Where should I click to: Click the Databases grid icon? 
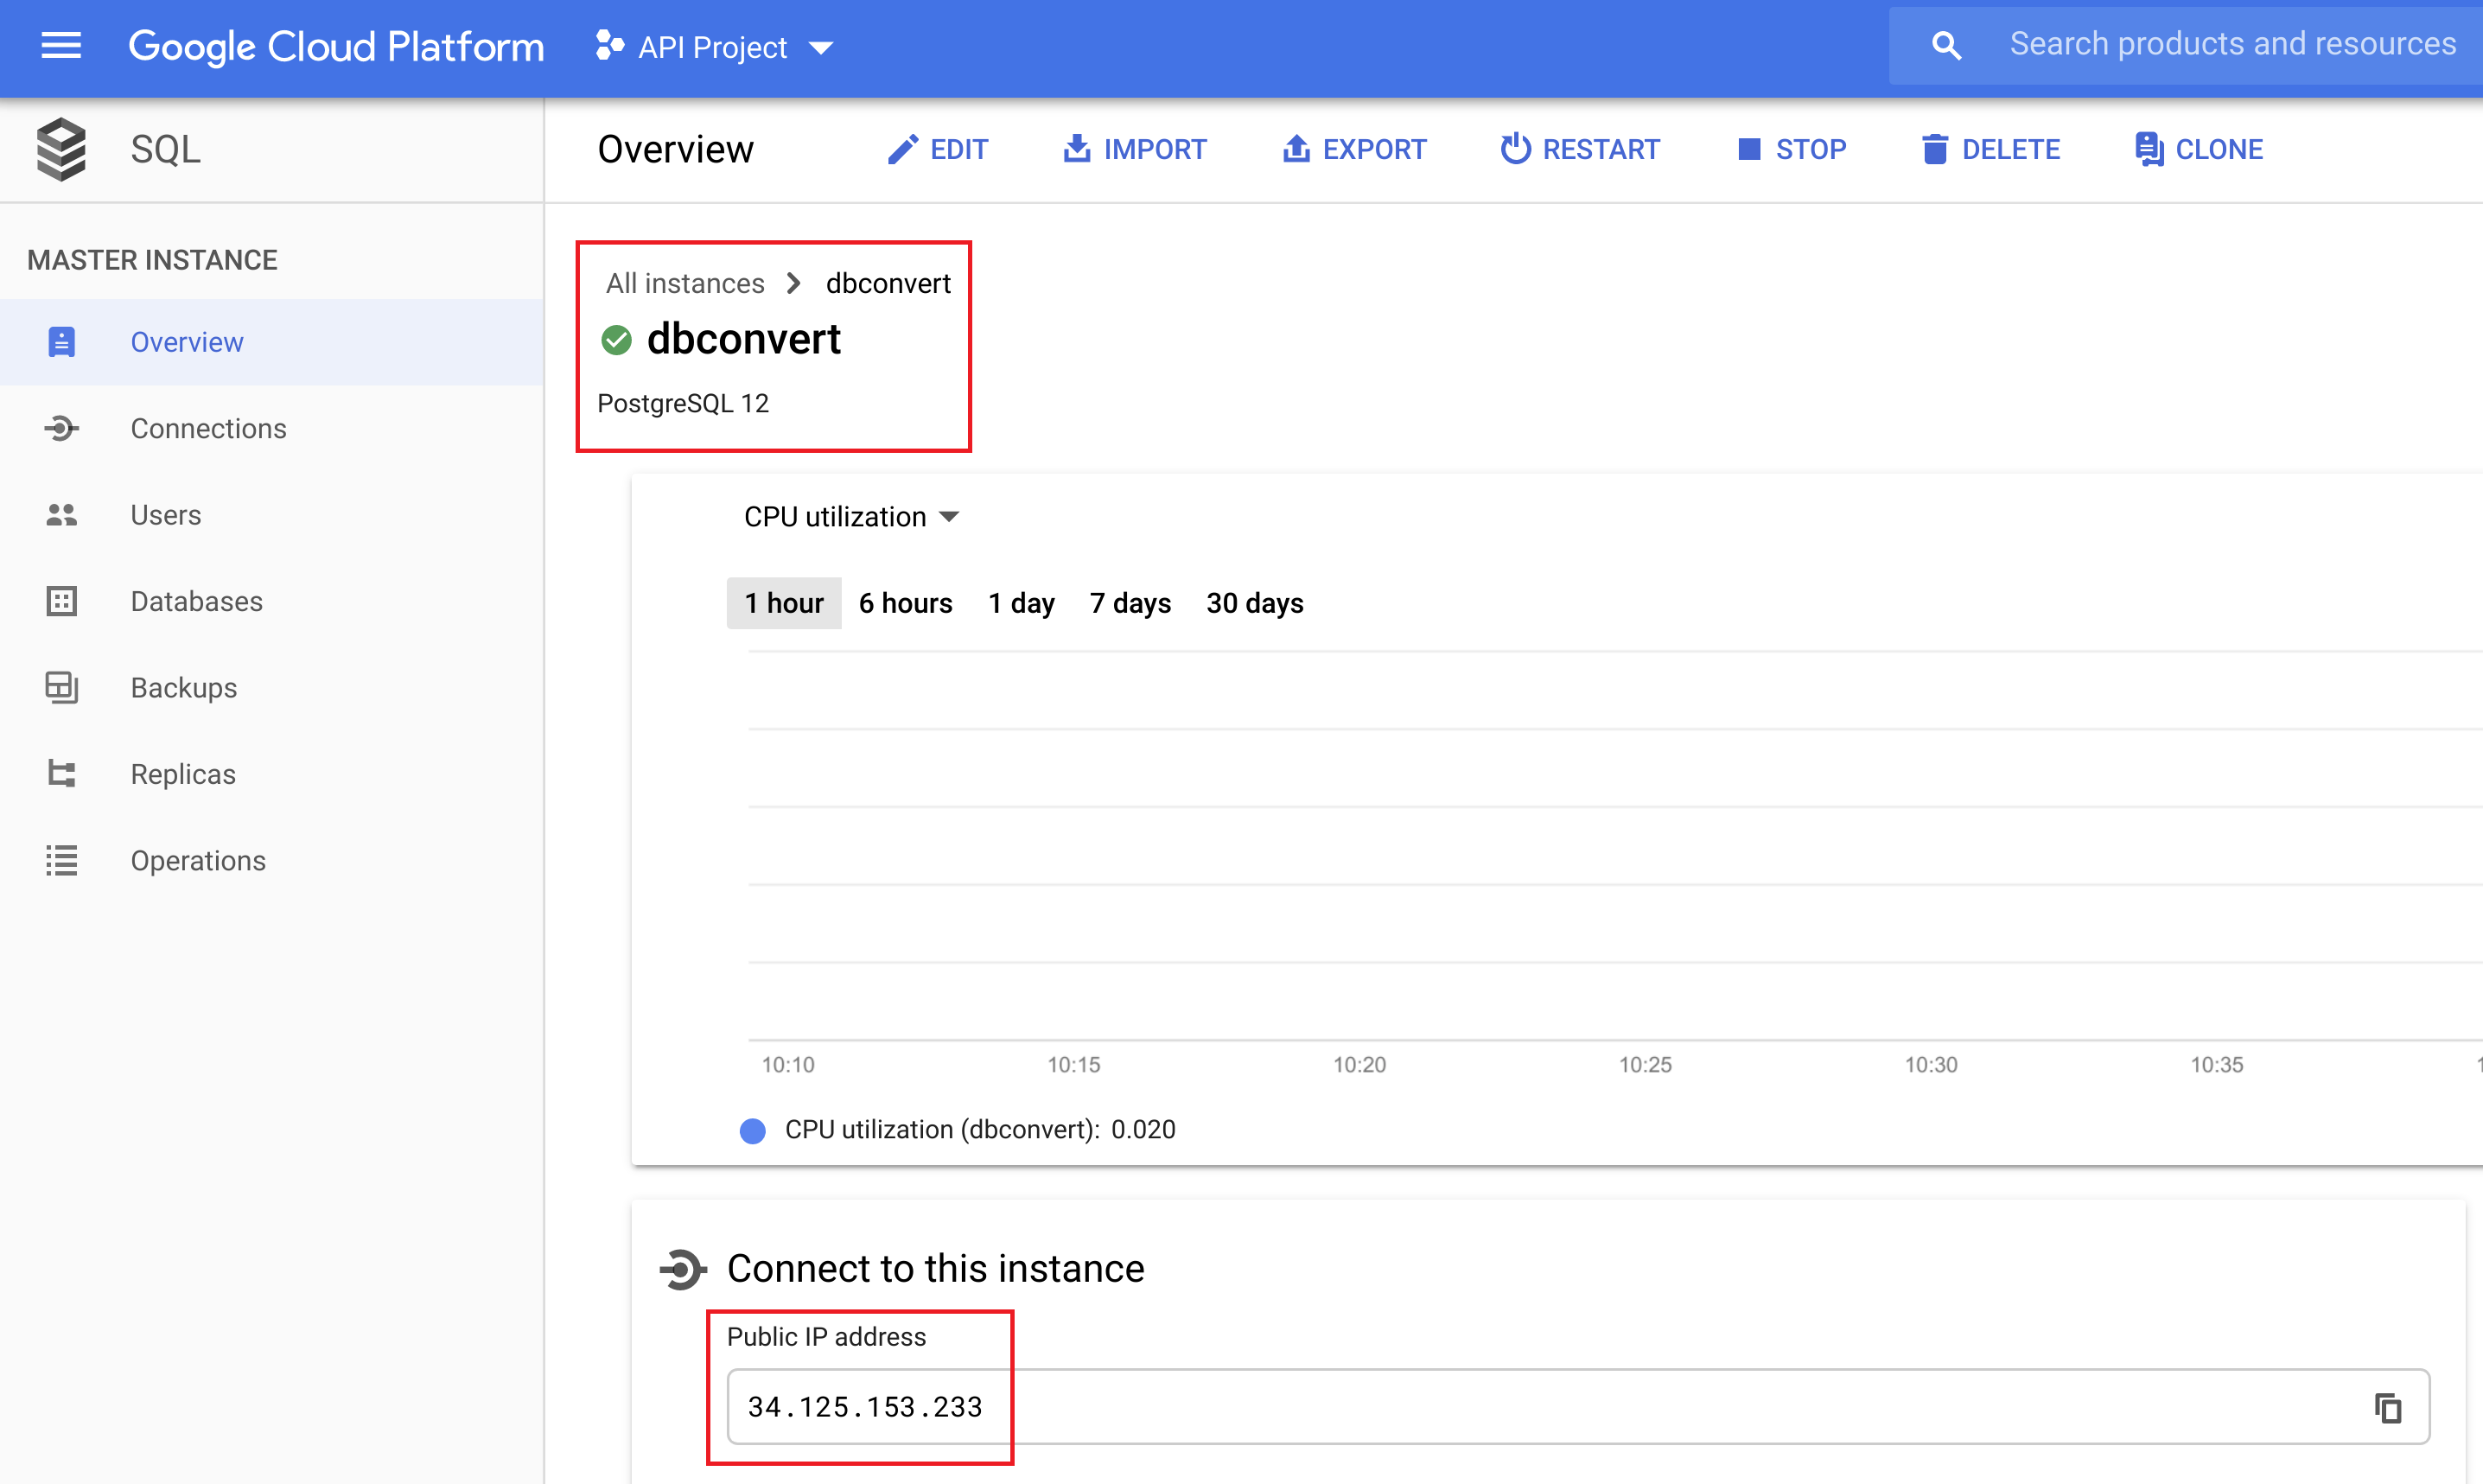coord(62,602)
